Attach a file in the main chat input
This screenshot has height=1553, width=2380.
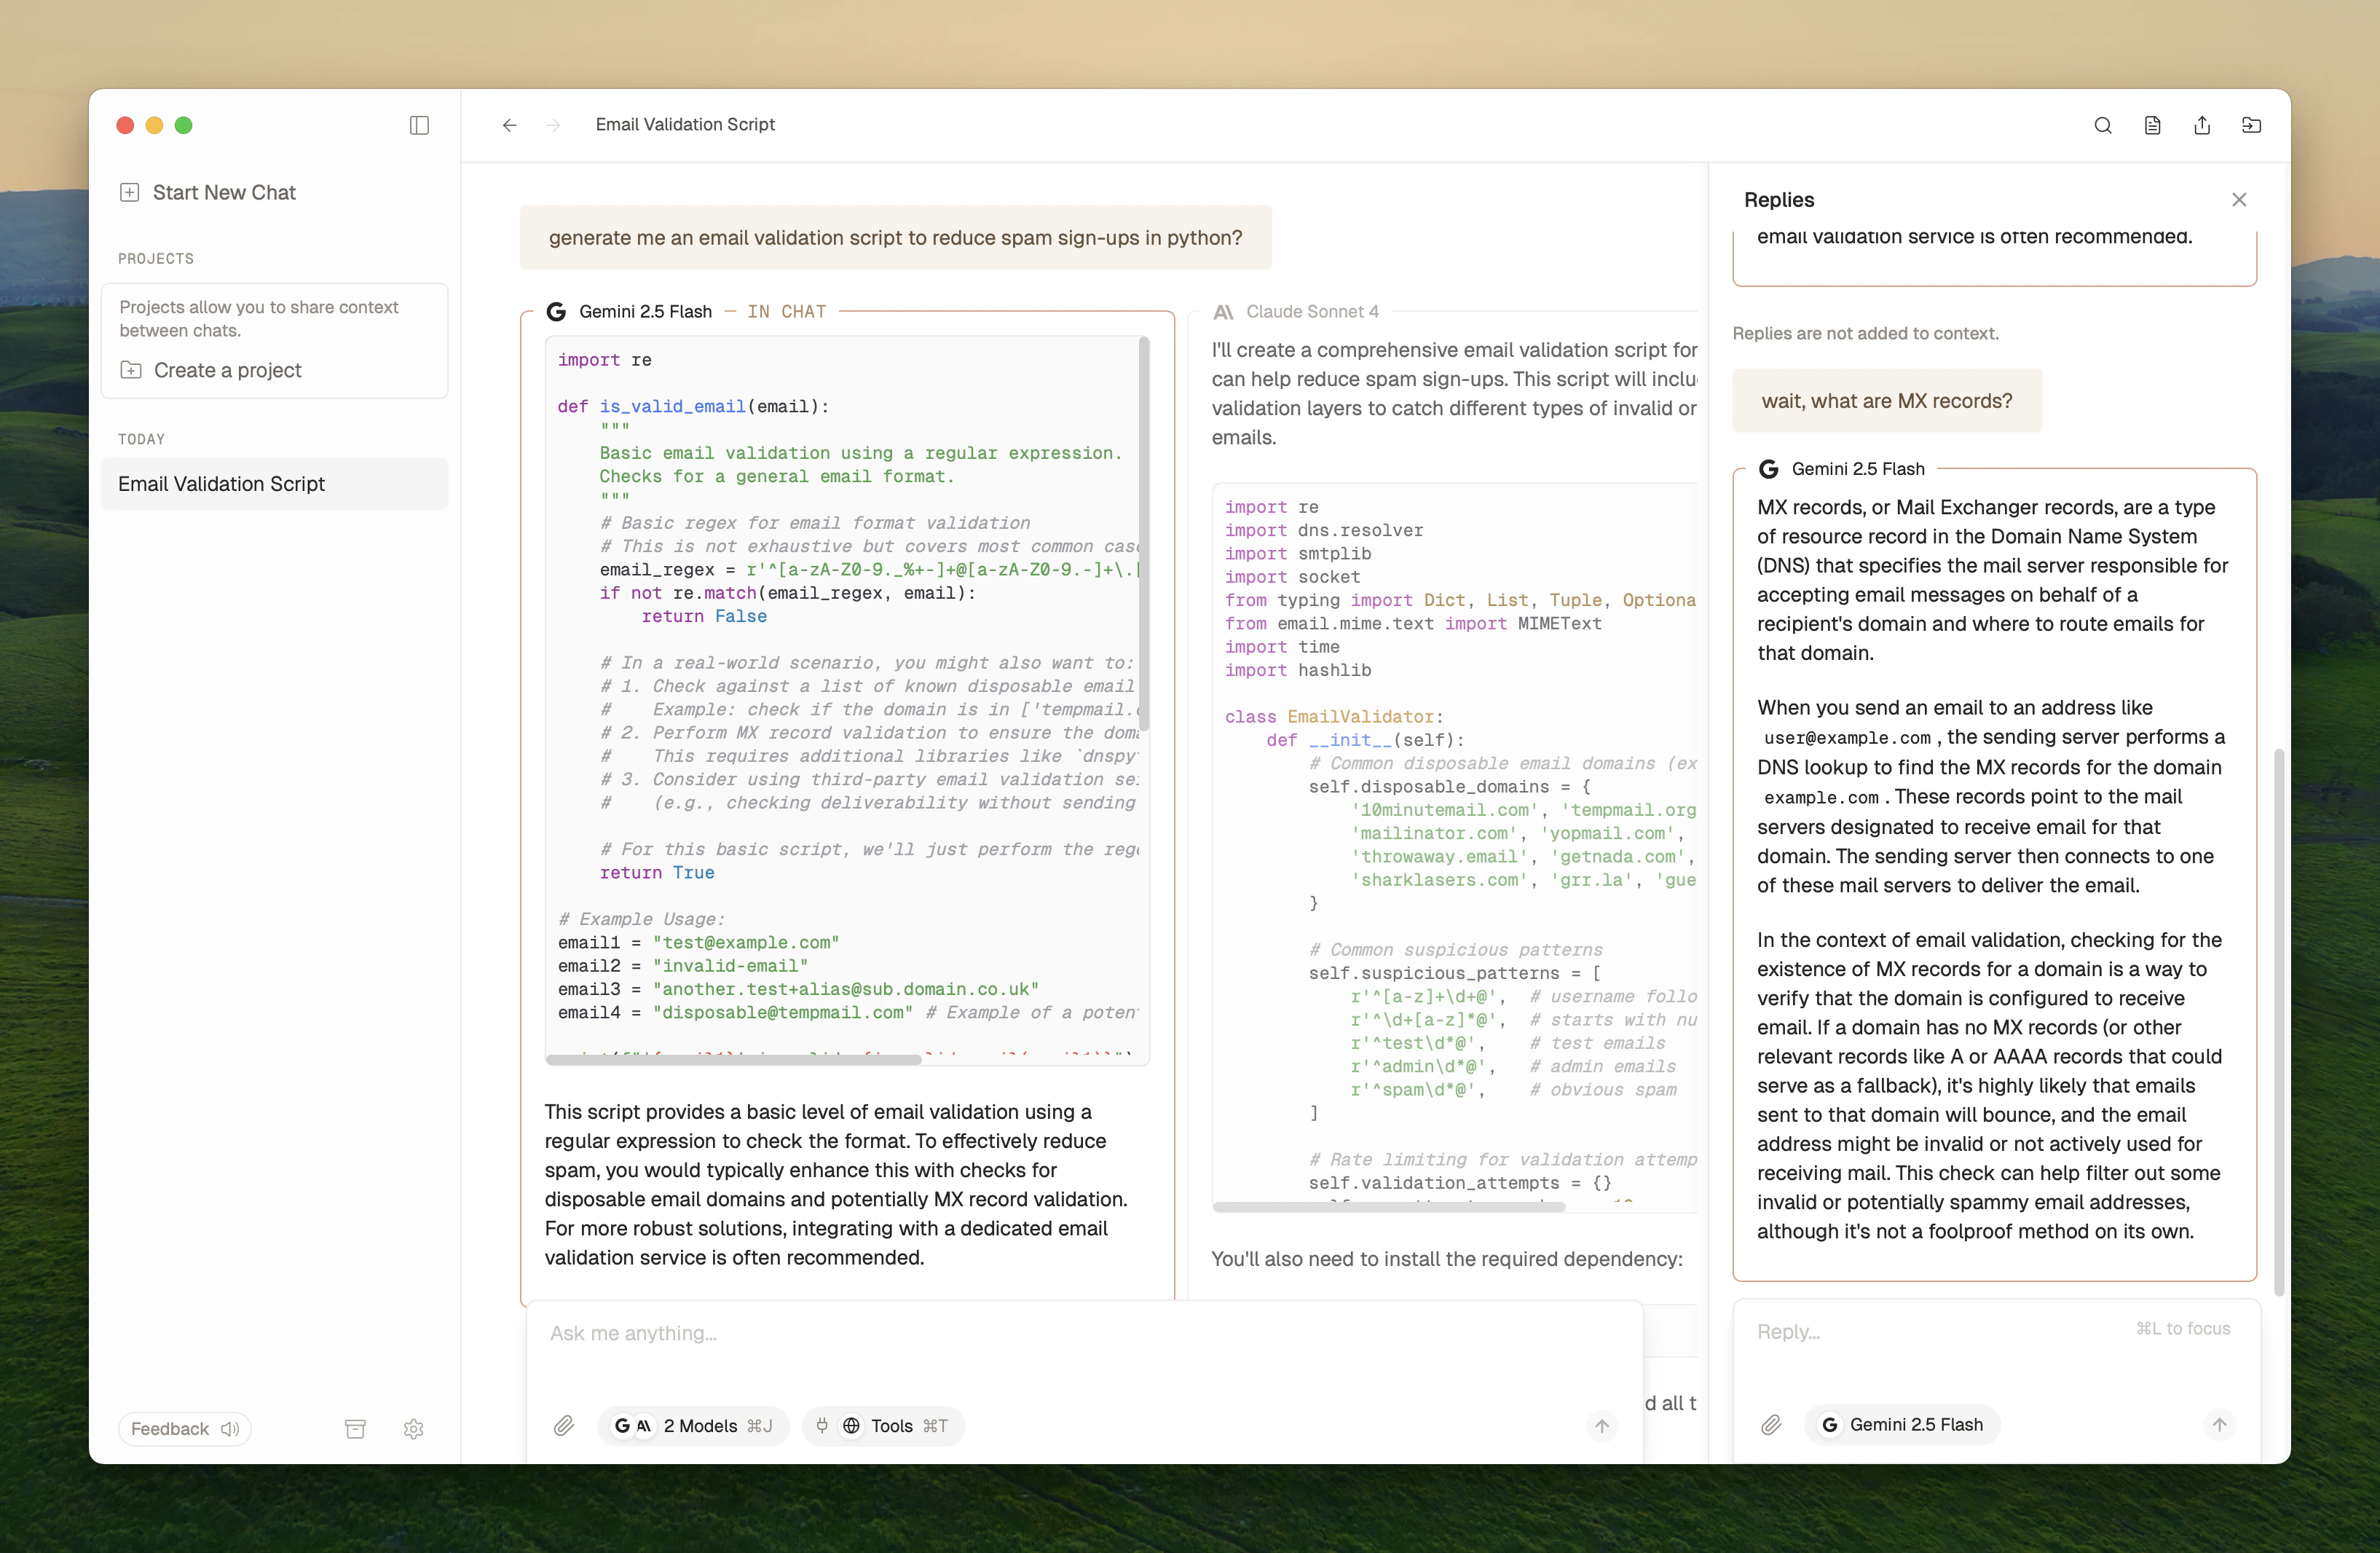click(564, 1426)
